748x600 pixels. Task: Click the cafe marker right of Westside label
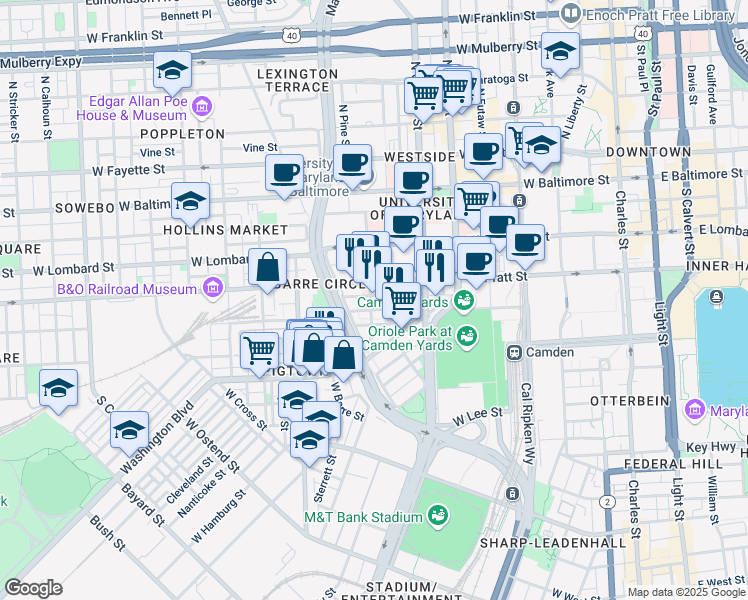coord(483,154)
